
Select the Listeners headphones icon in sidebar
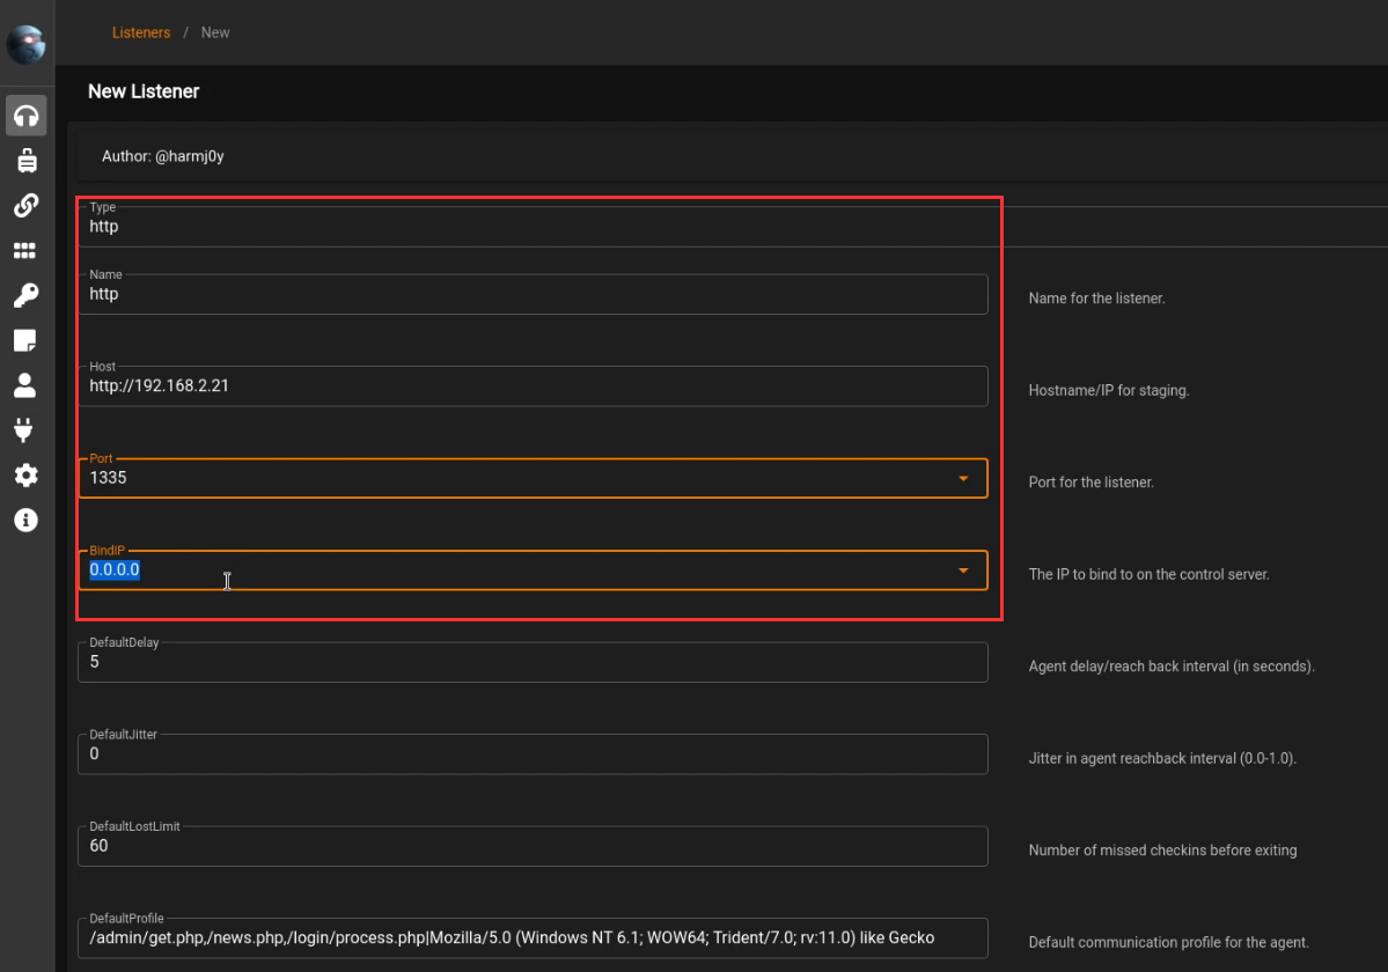click(26, 115)
